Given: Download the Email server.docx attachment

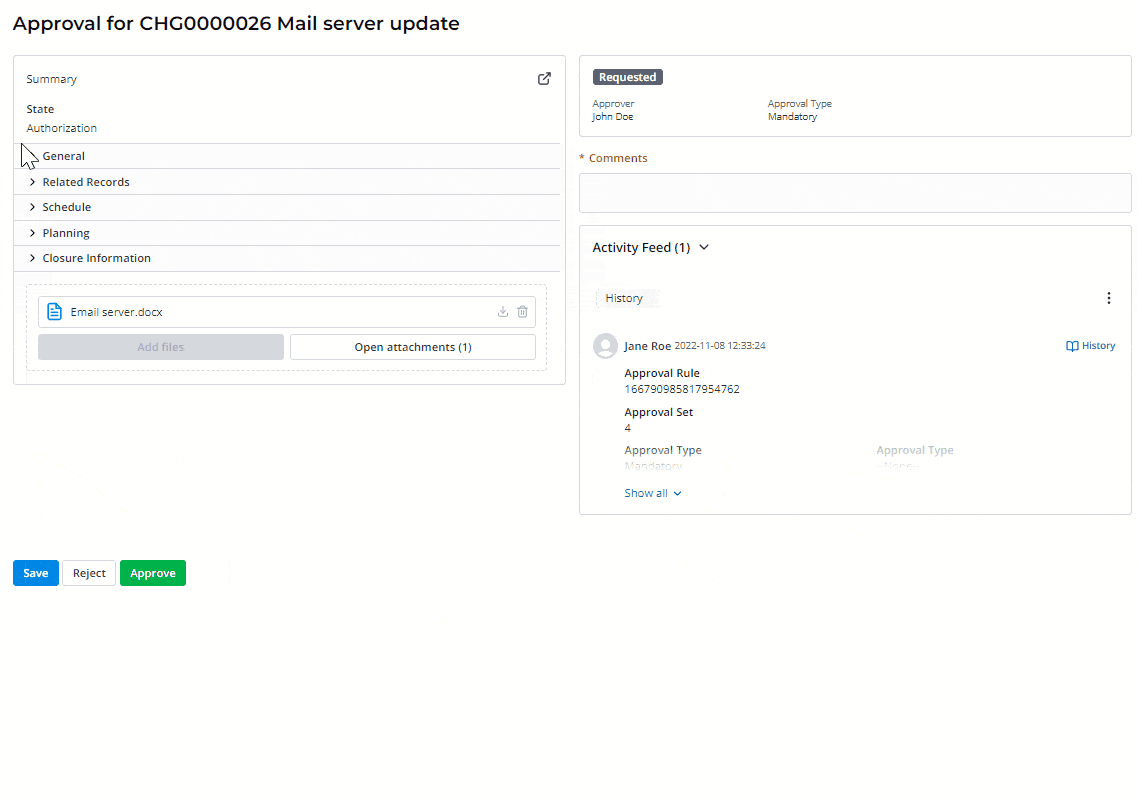Looking at the screenshot, I should (503, 312).
